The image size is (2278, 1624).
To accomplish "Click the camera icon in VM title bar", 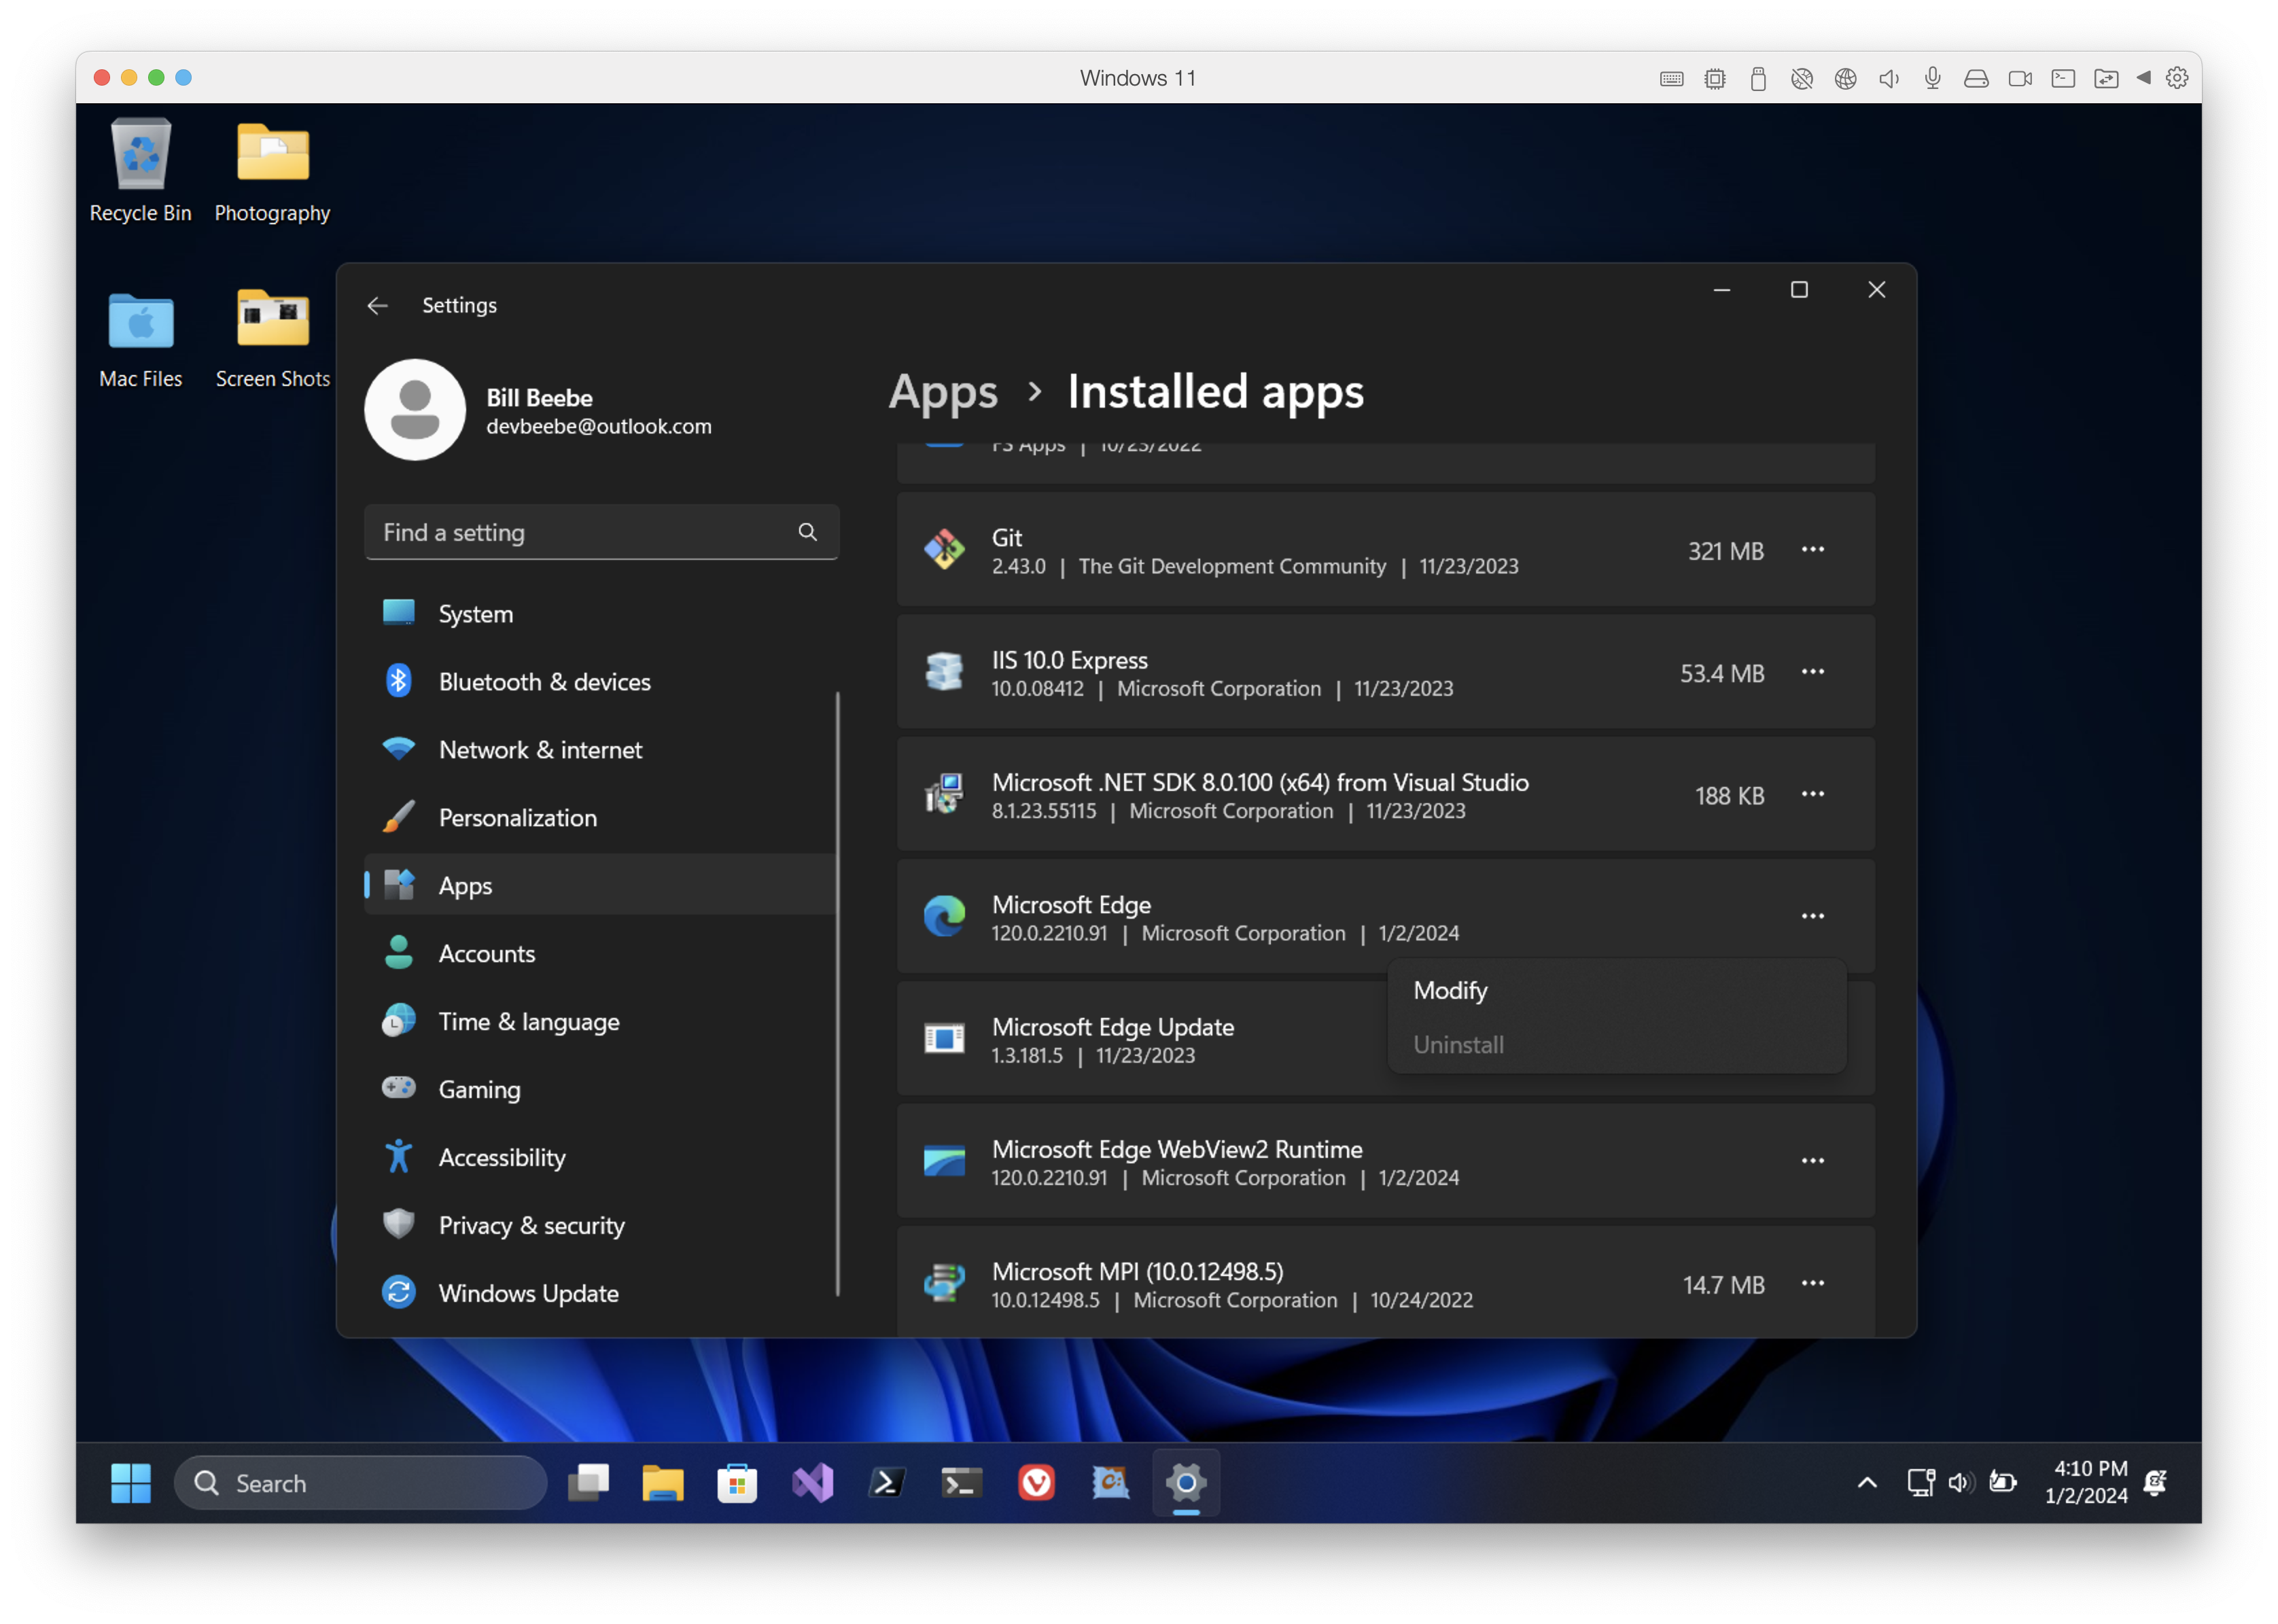I will [x=2020, y=78].
